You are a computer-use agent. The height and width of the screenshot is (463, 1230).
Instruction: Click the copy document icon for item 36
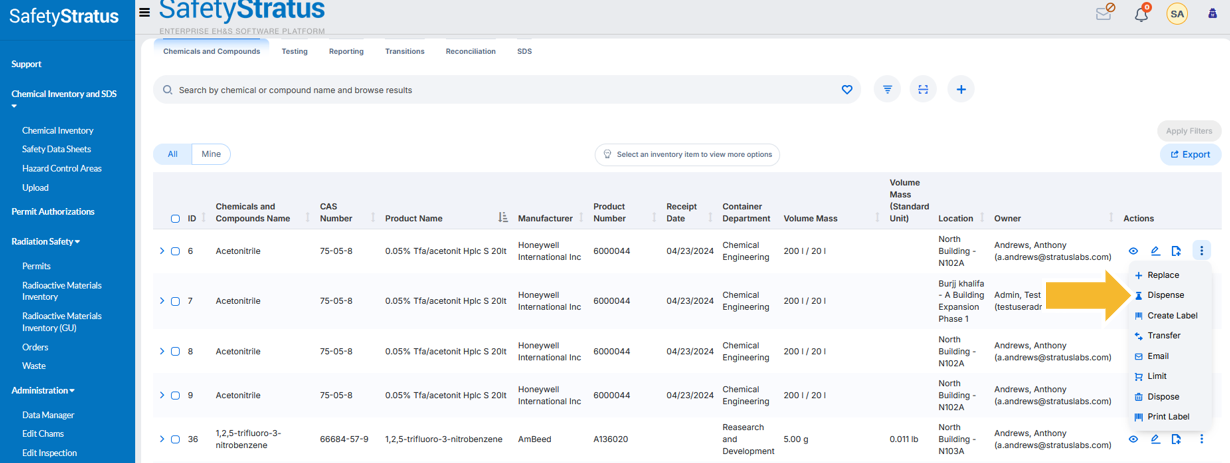pyautogui.click(x=1176, y=439)
